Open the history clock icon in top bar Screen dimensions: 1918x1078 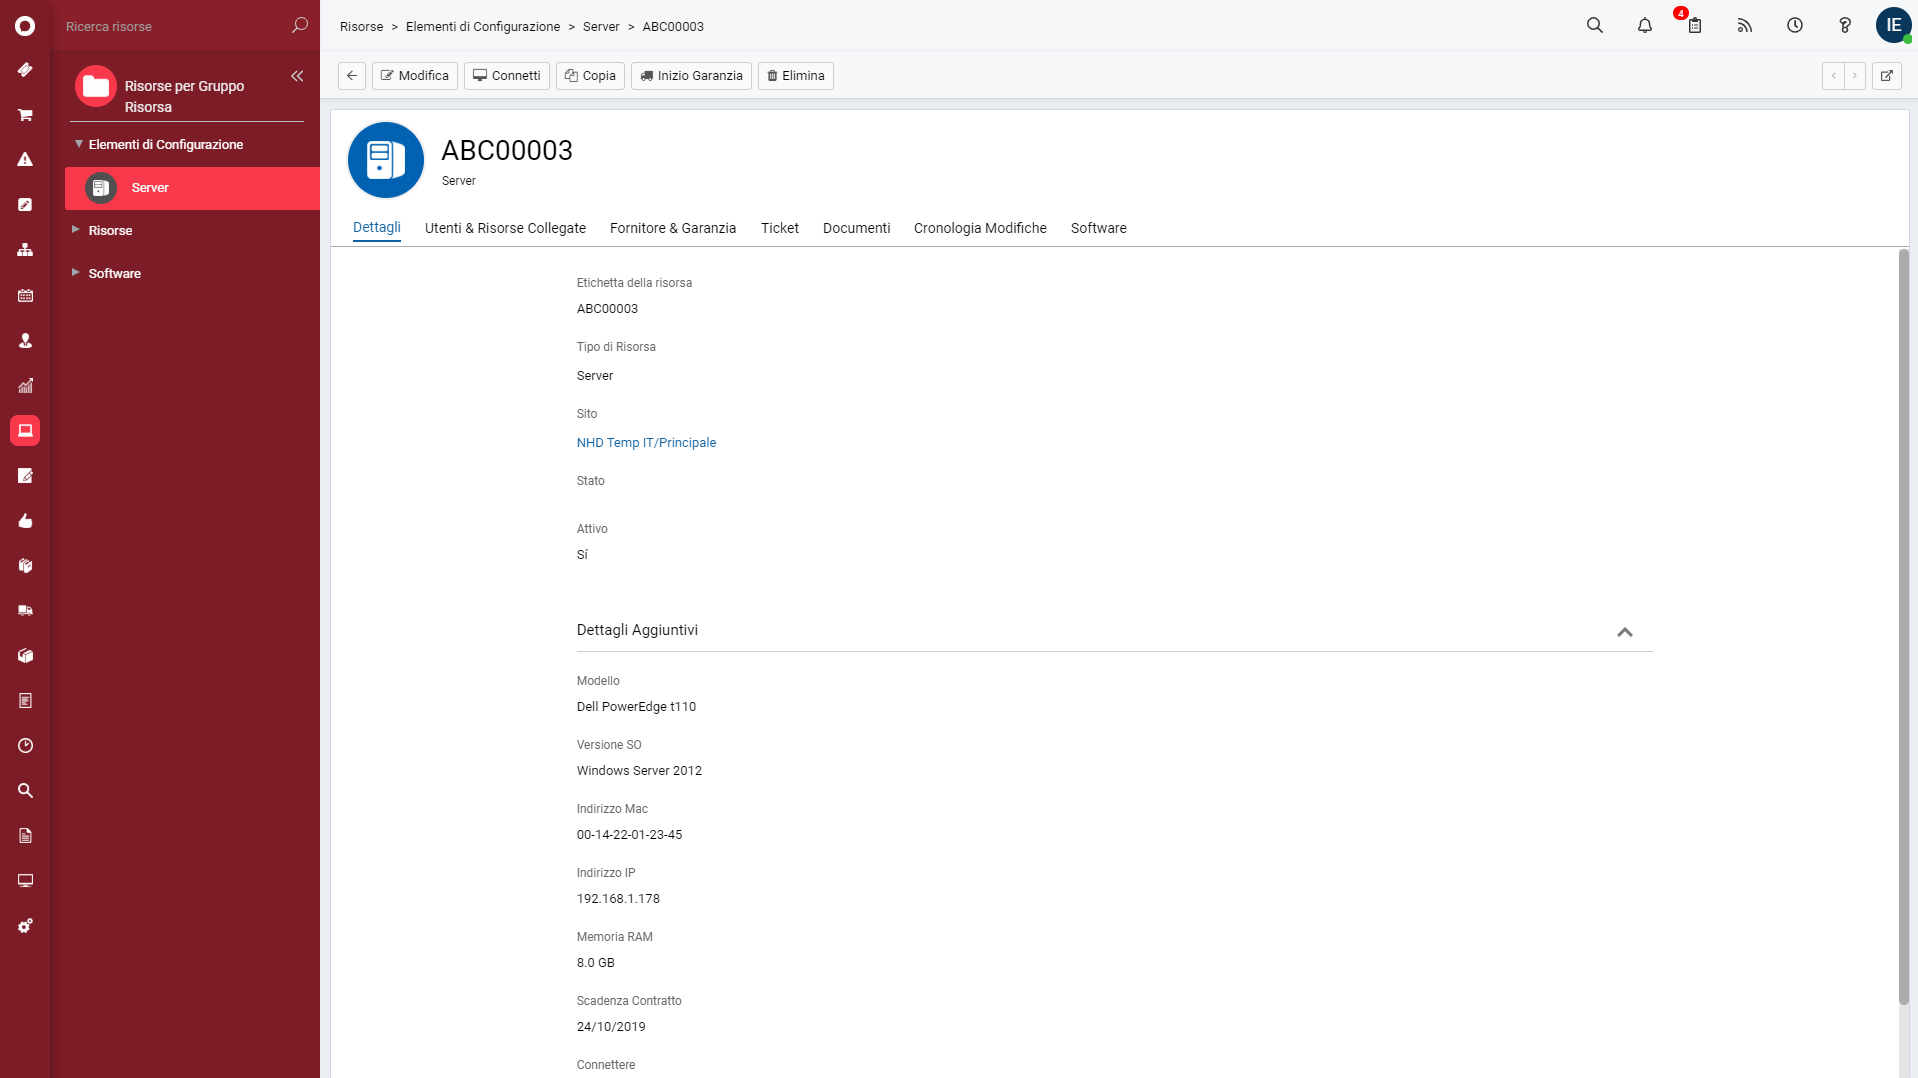point(1795,26)
